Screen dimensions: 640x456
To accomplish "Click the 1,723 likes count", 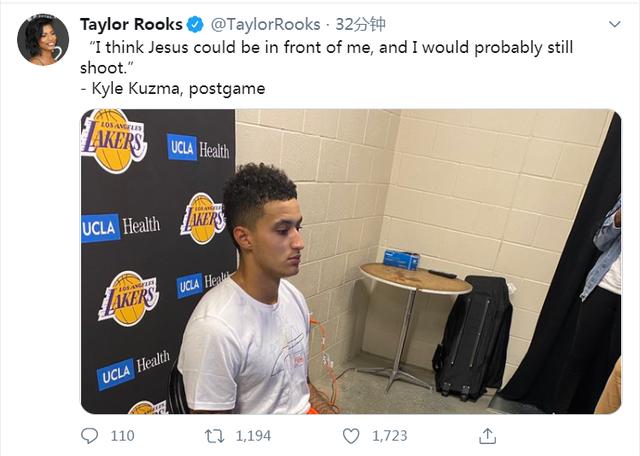I will pos(390,436).
